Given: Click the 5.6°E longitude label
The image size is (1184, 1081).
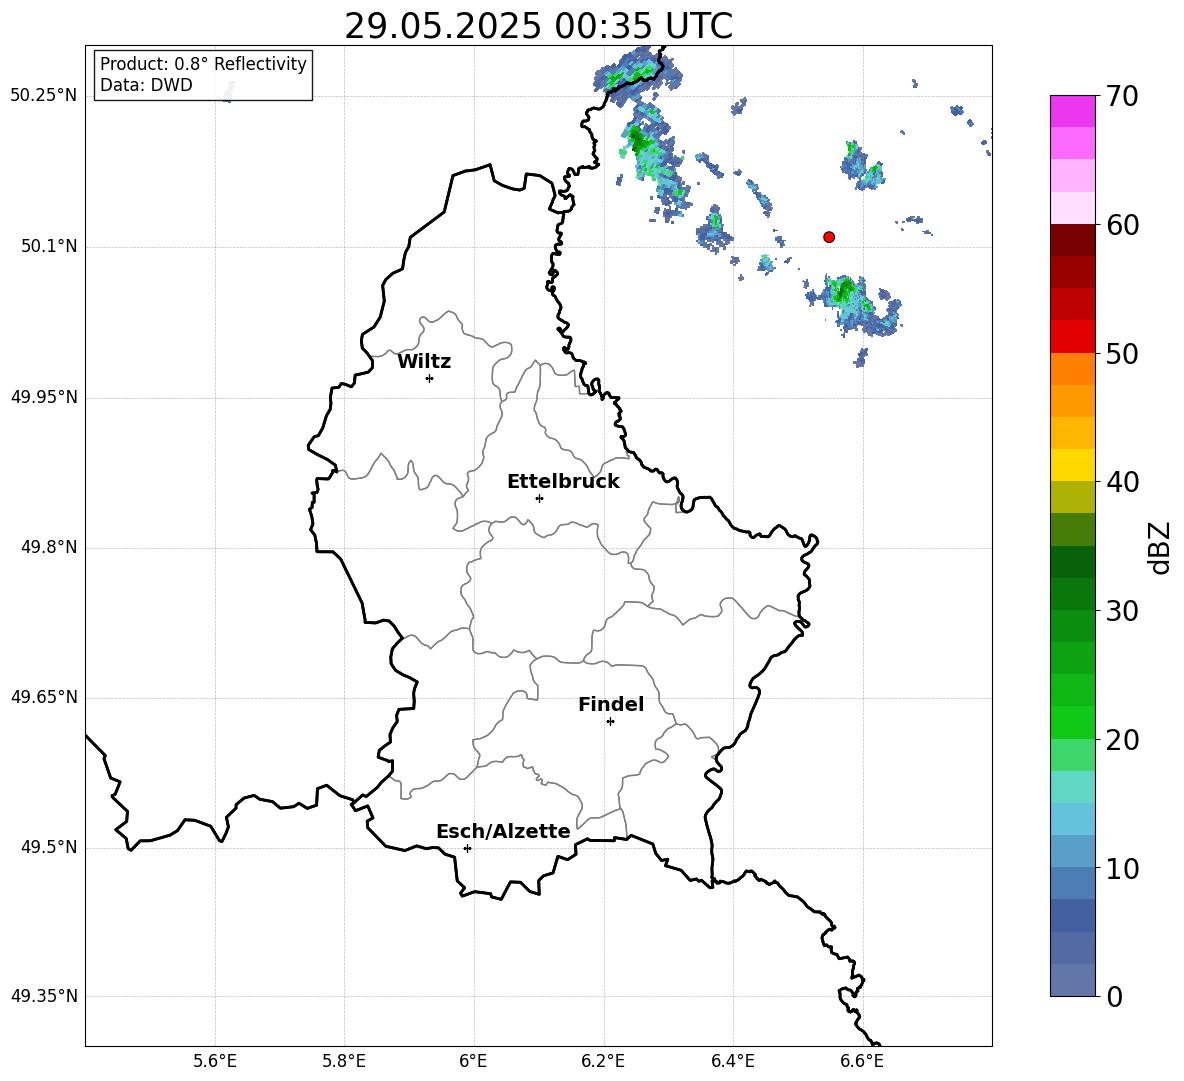Looking at the screenshot, I should click(x=215, y=1061).
